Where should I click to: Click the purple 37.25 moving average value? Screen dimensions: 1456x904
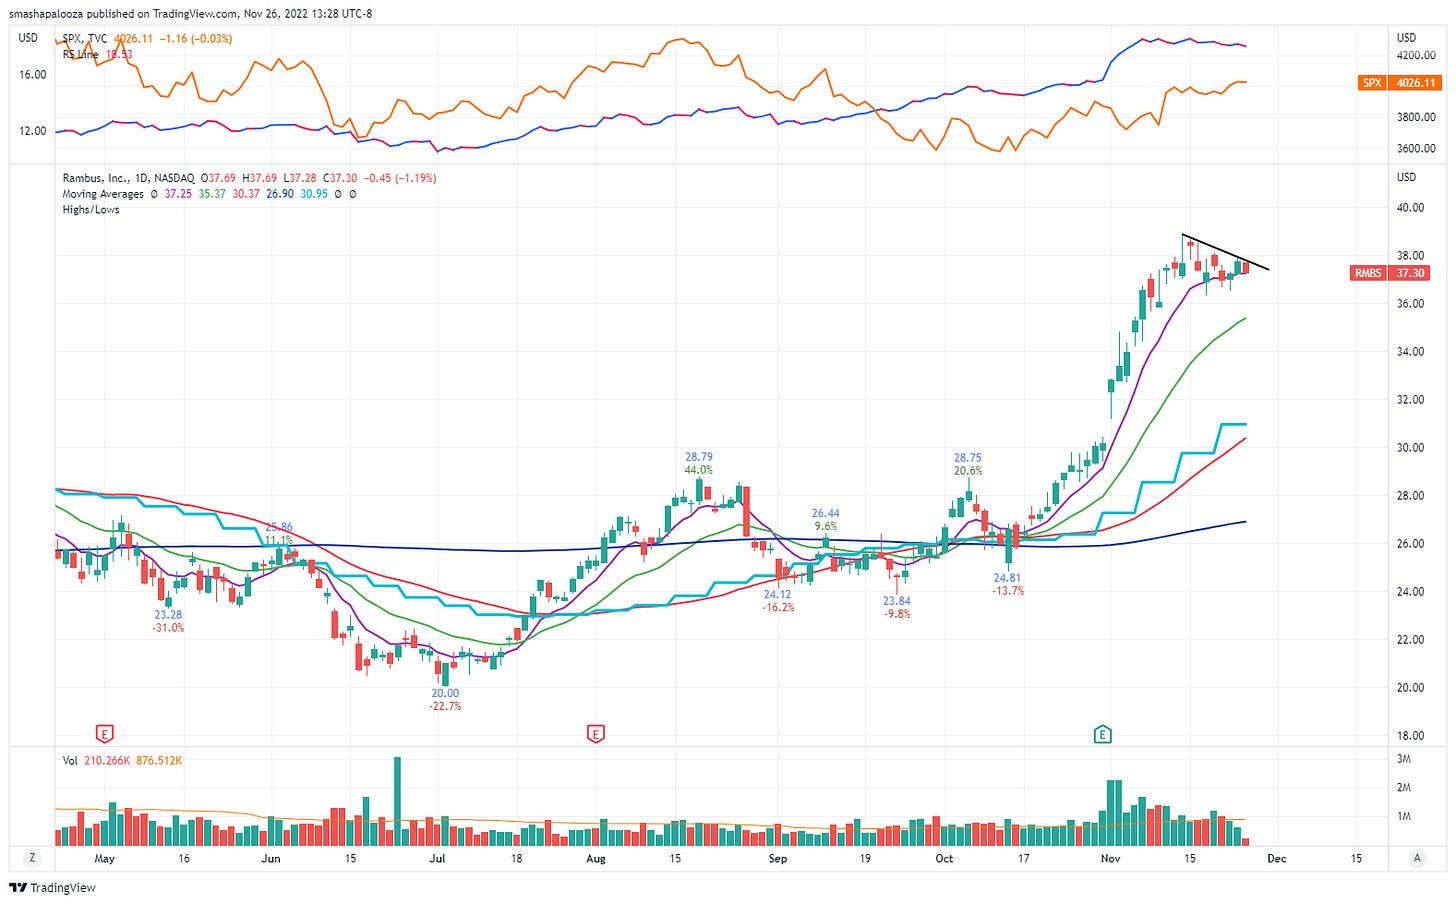pyautogui.click(x=178, y=194)
